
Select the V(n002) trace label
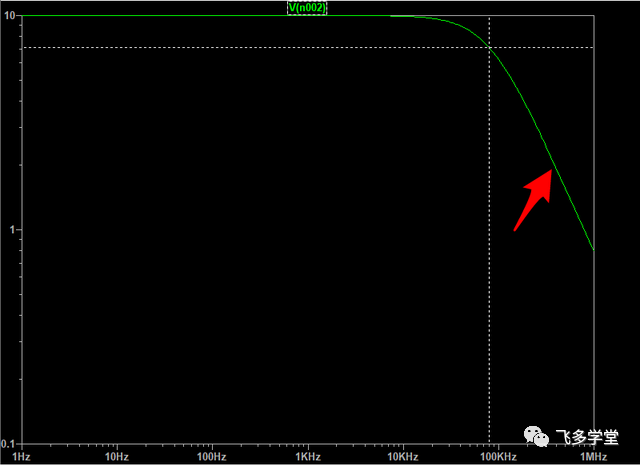pos(307,7)
